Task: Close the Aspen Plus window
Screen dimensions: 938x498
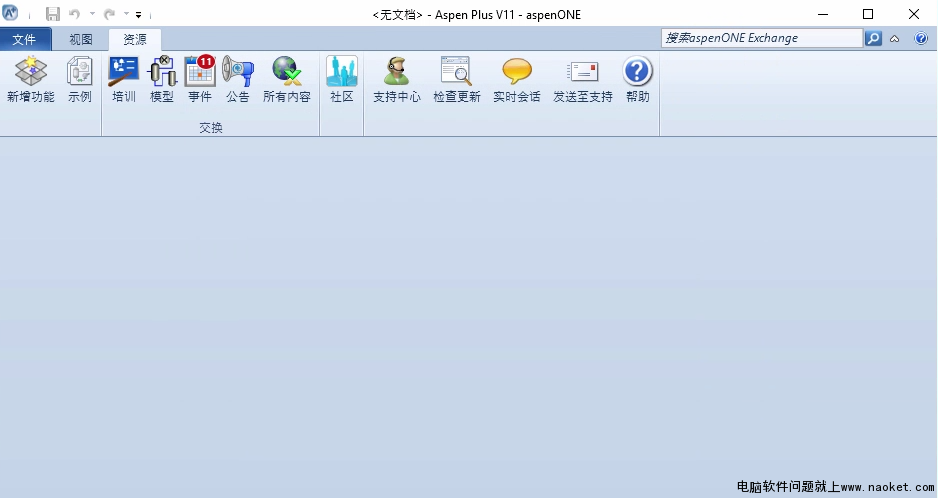Action: [x=913, y=14]
